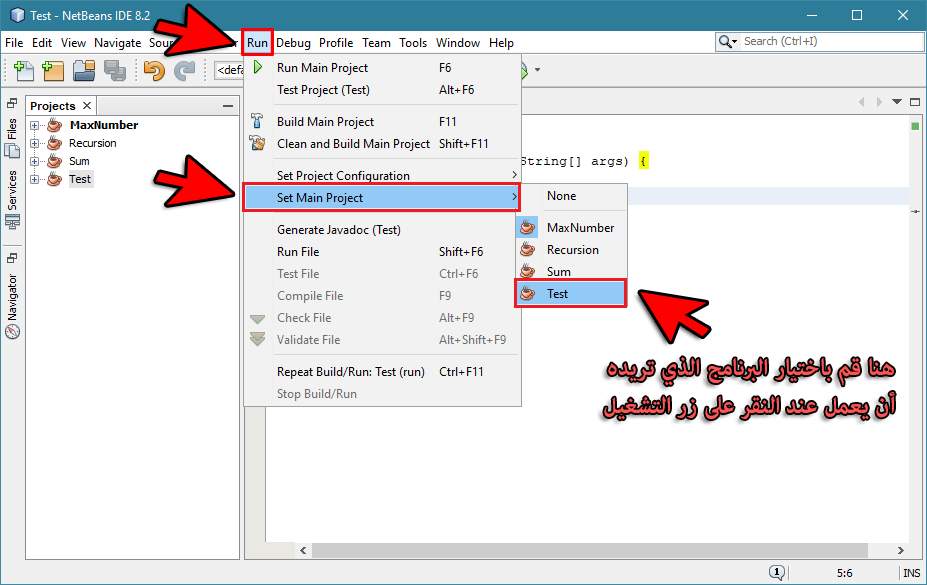Screen dimensions: 927x585
Task: Click the Test File menu entry
Action: 383,274
